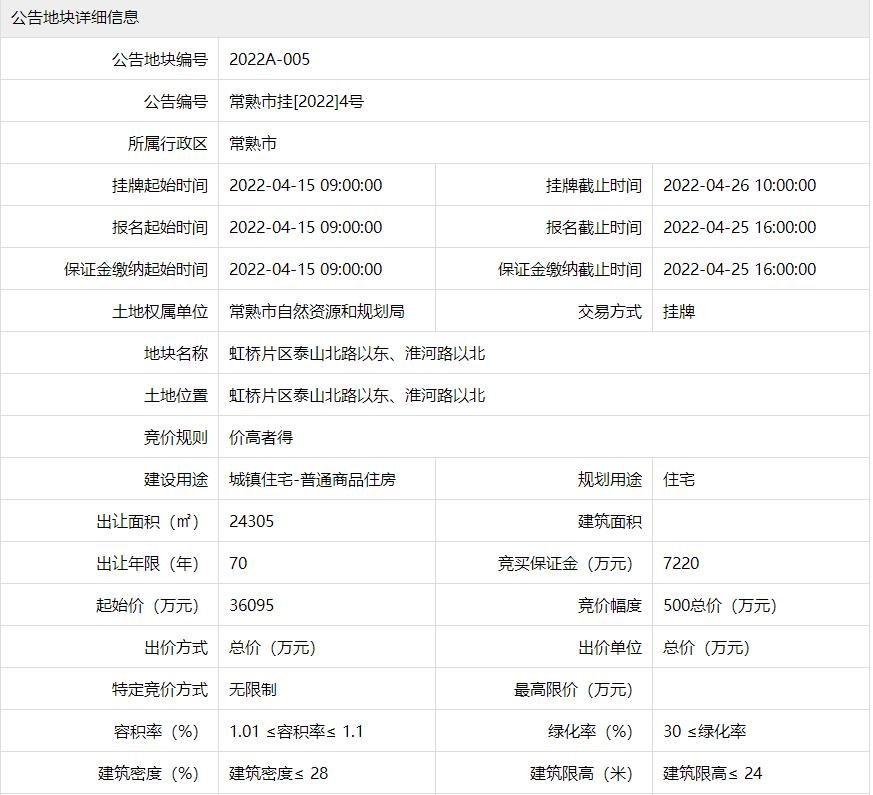The image size is (873, 795).
Task: Click the 最高限价（万元） label
Action: [x=573, y=690]
